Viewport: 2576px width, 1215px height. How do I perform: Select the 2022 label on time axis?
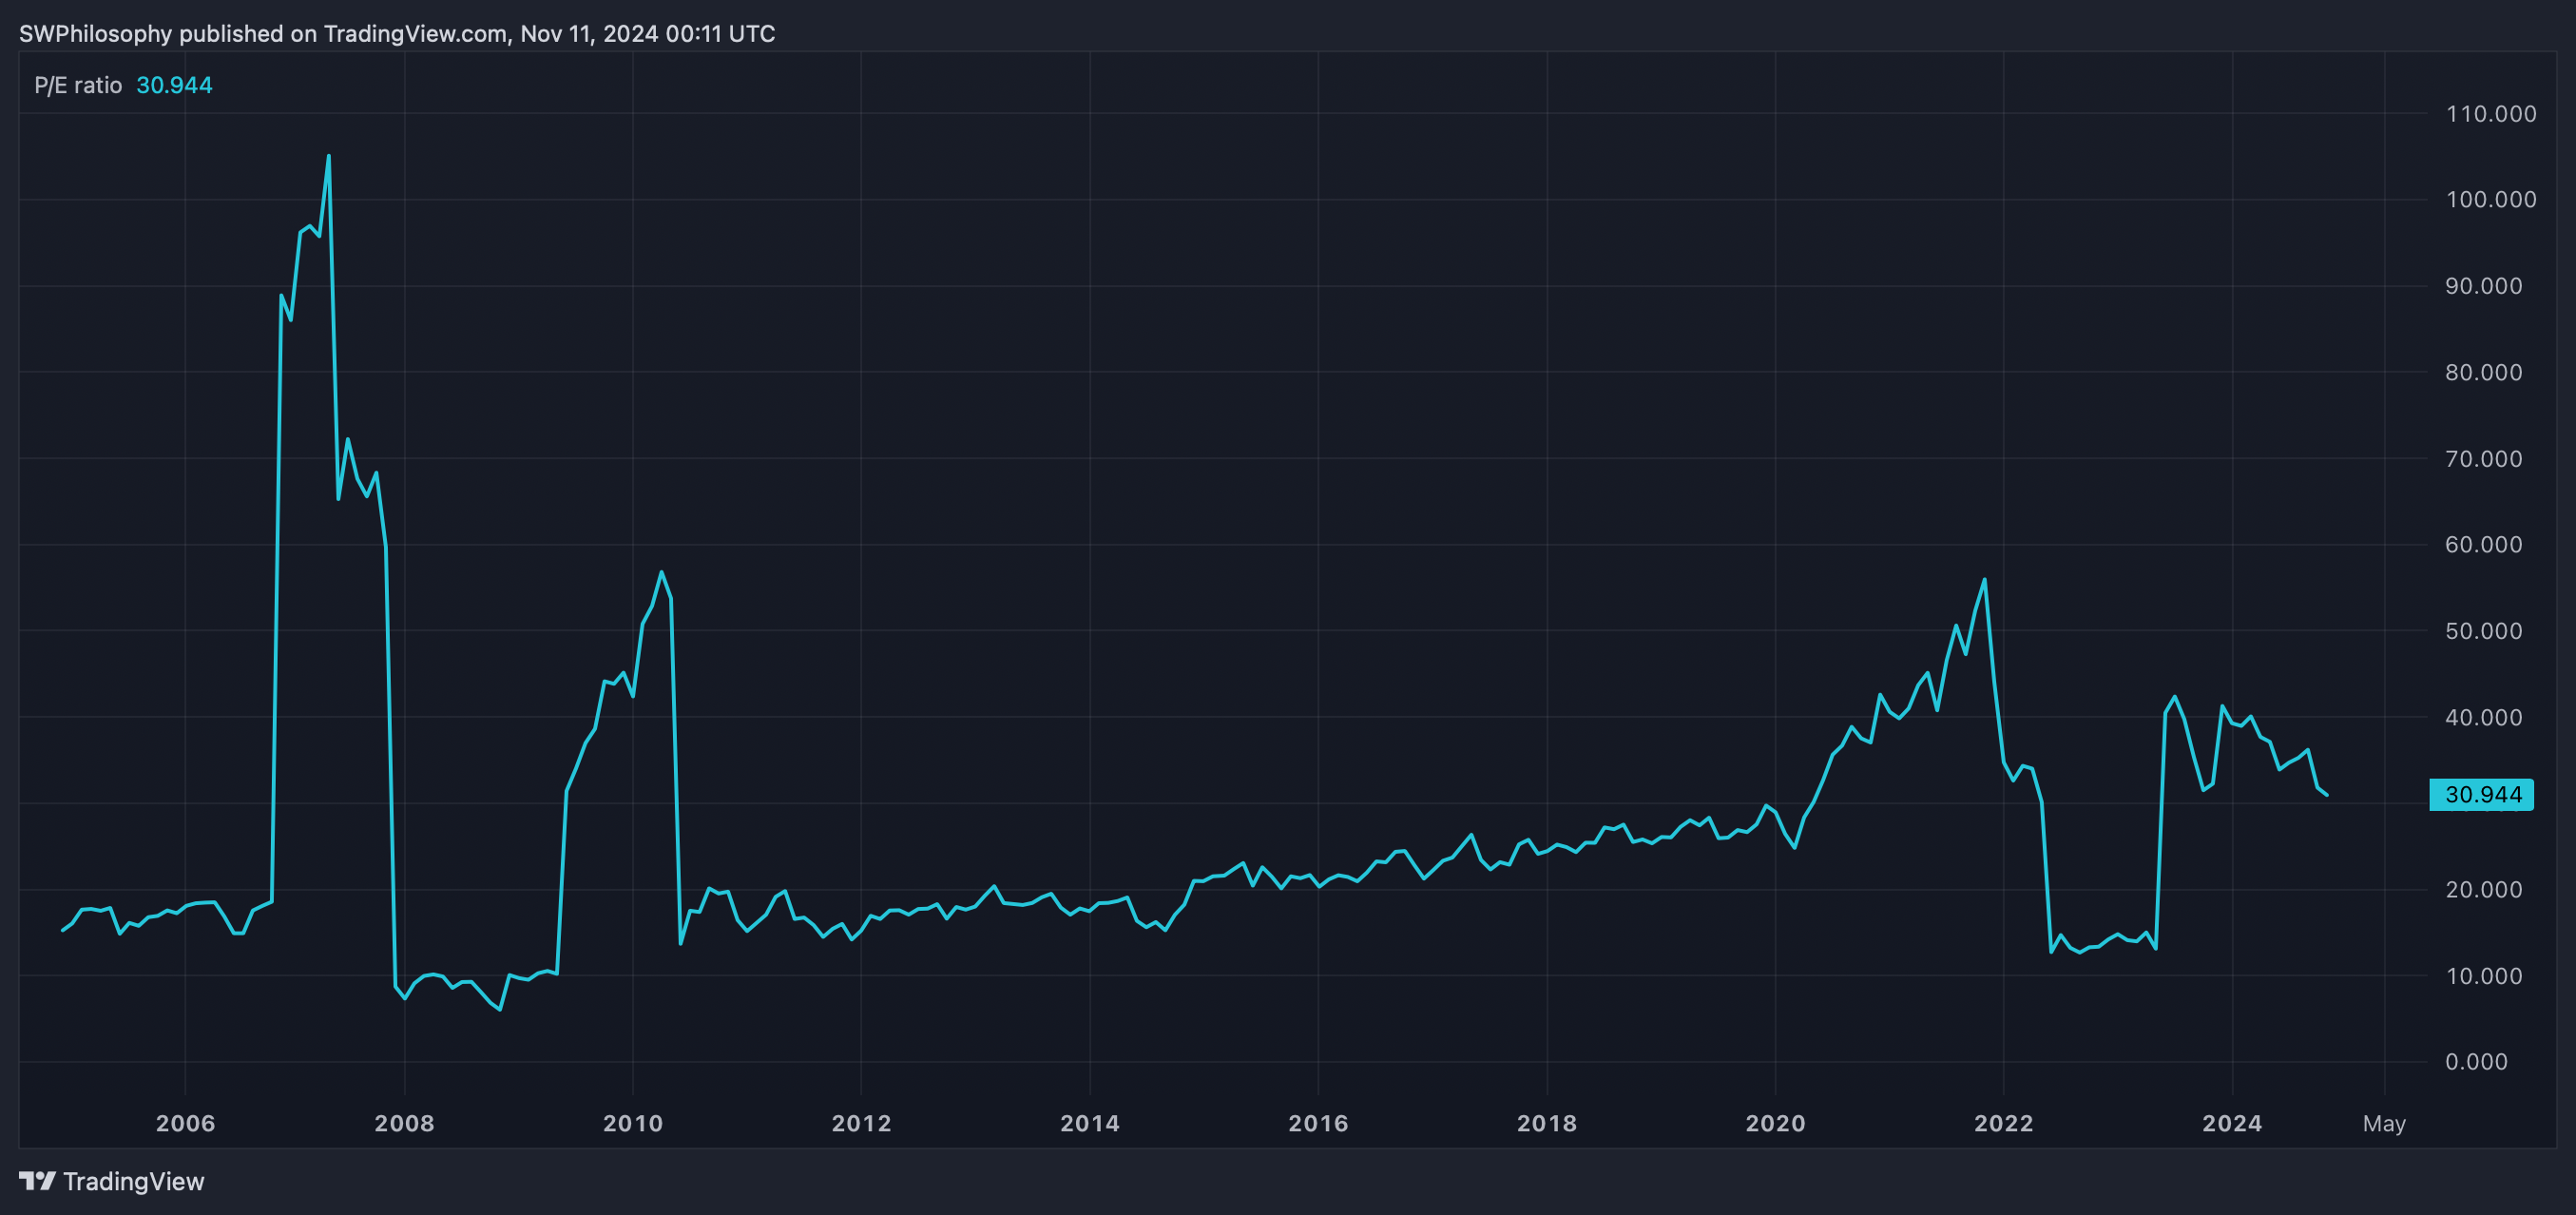pyautogui.click(x=2003, y=1123)
